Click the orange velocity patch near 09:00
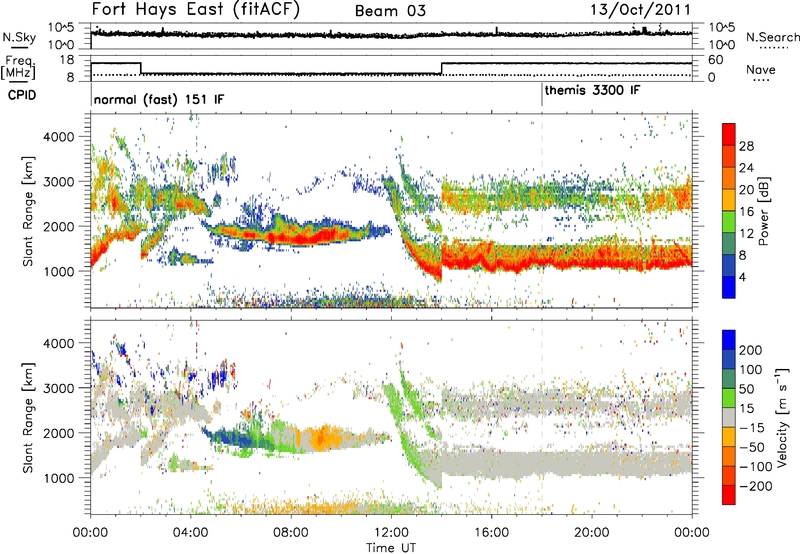The height and width of the screenshot is (554, 800). coord(320,437)
